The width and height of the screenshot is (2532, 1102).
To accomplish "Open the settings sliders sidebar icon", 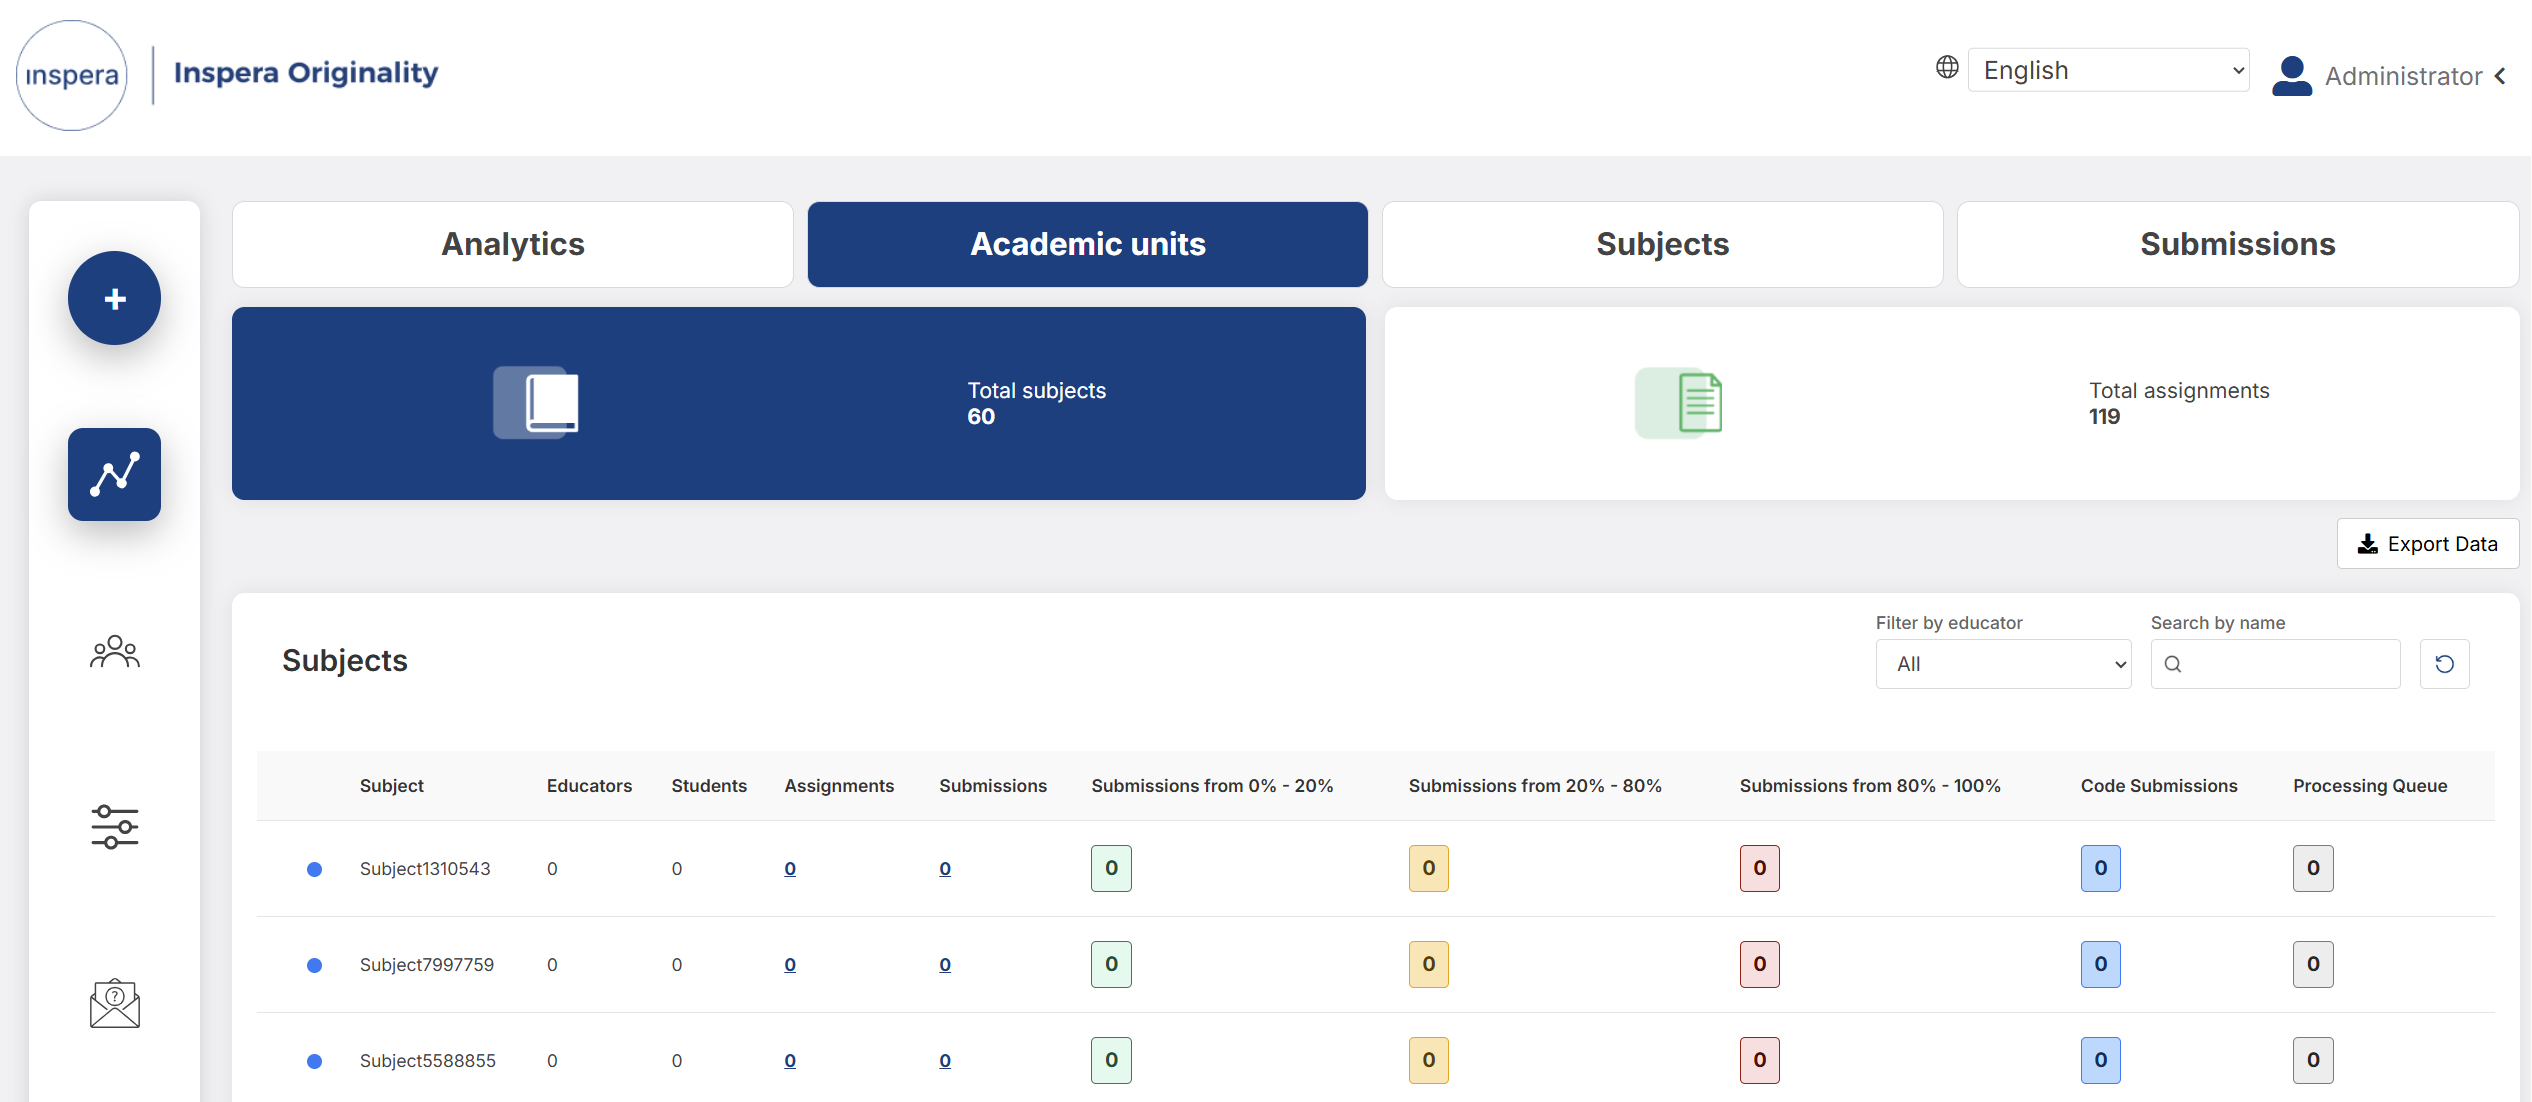I will tap(114, 827).
